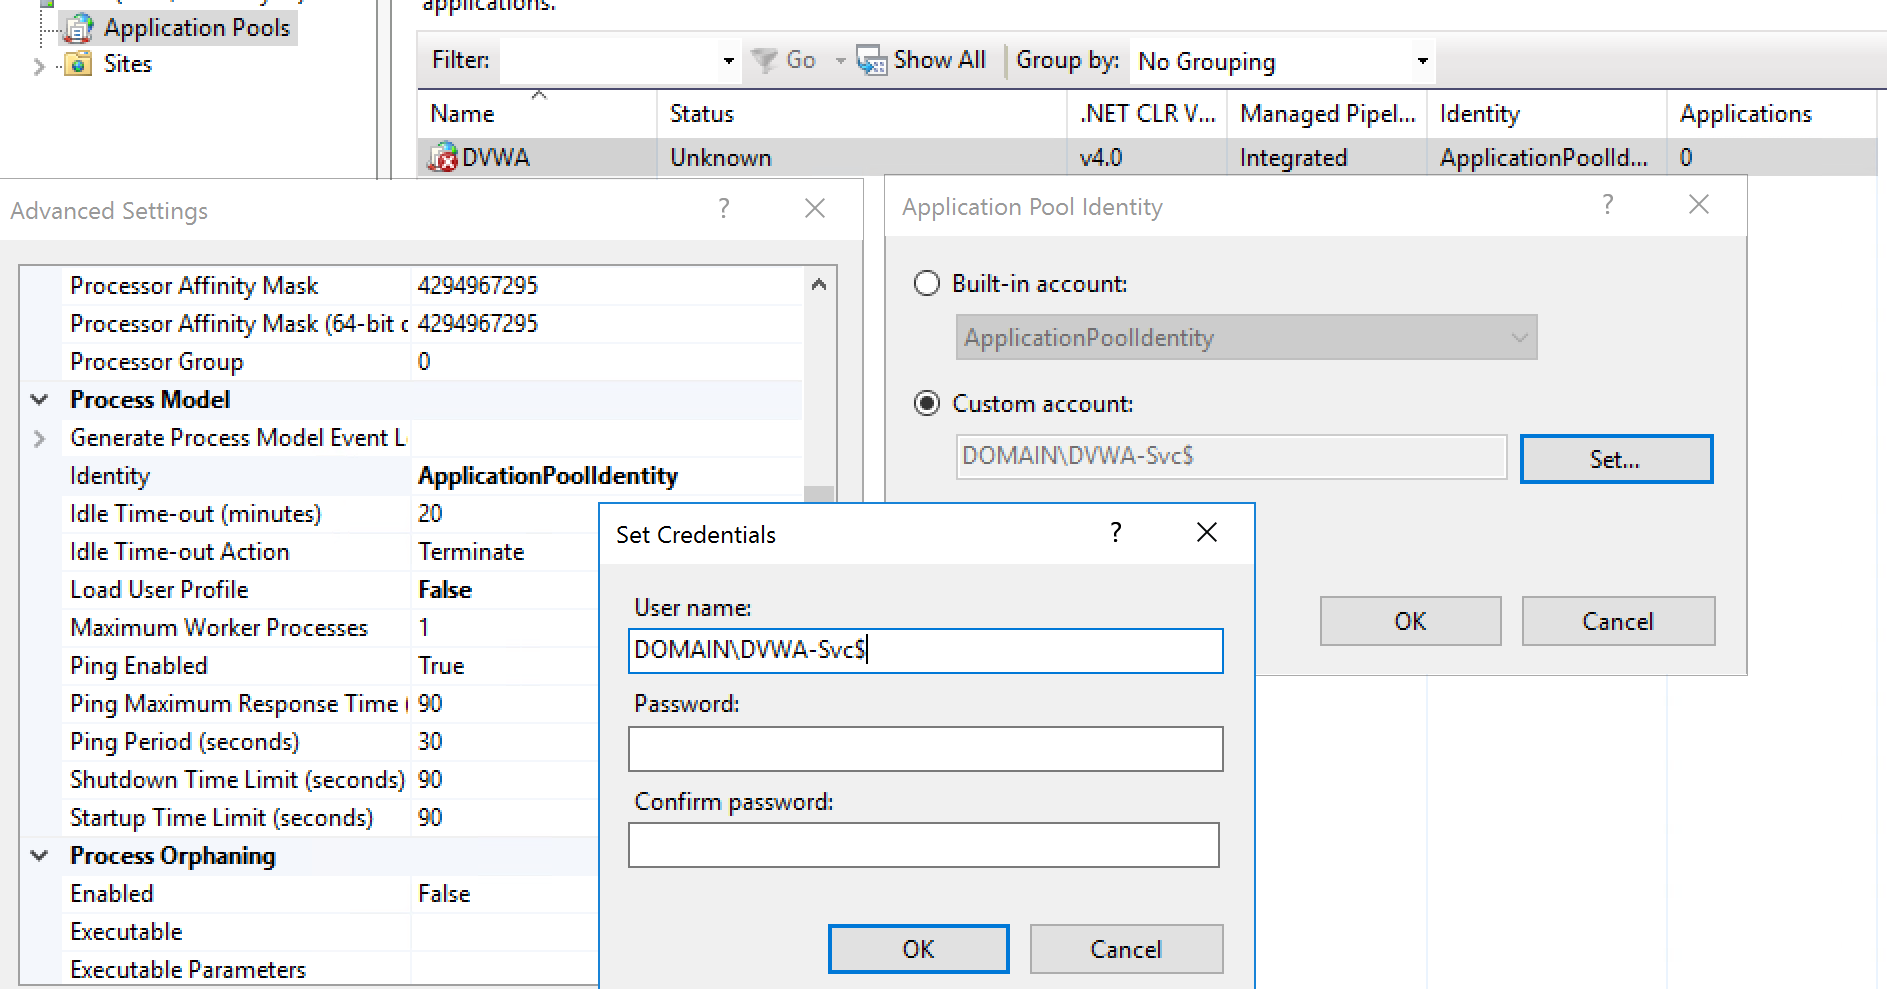Screen dimensions: 1887x989
Task: Select the Startup Time Limit (seconds) row
Action: pos(330,818)
